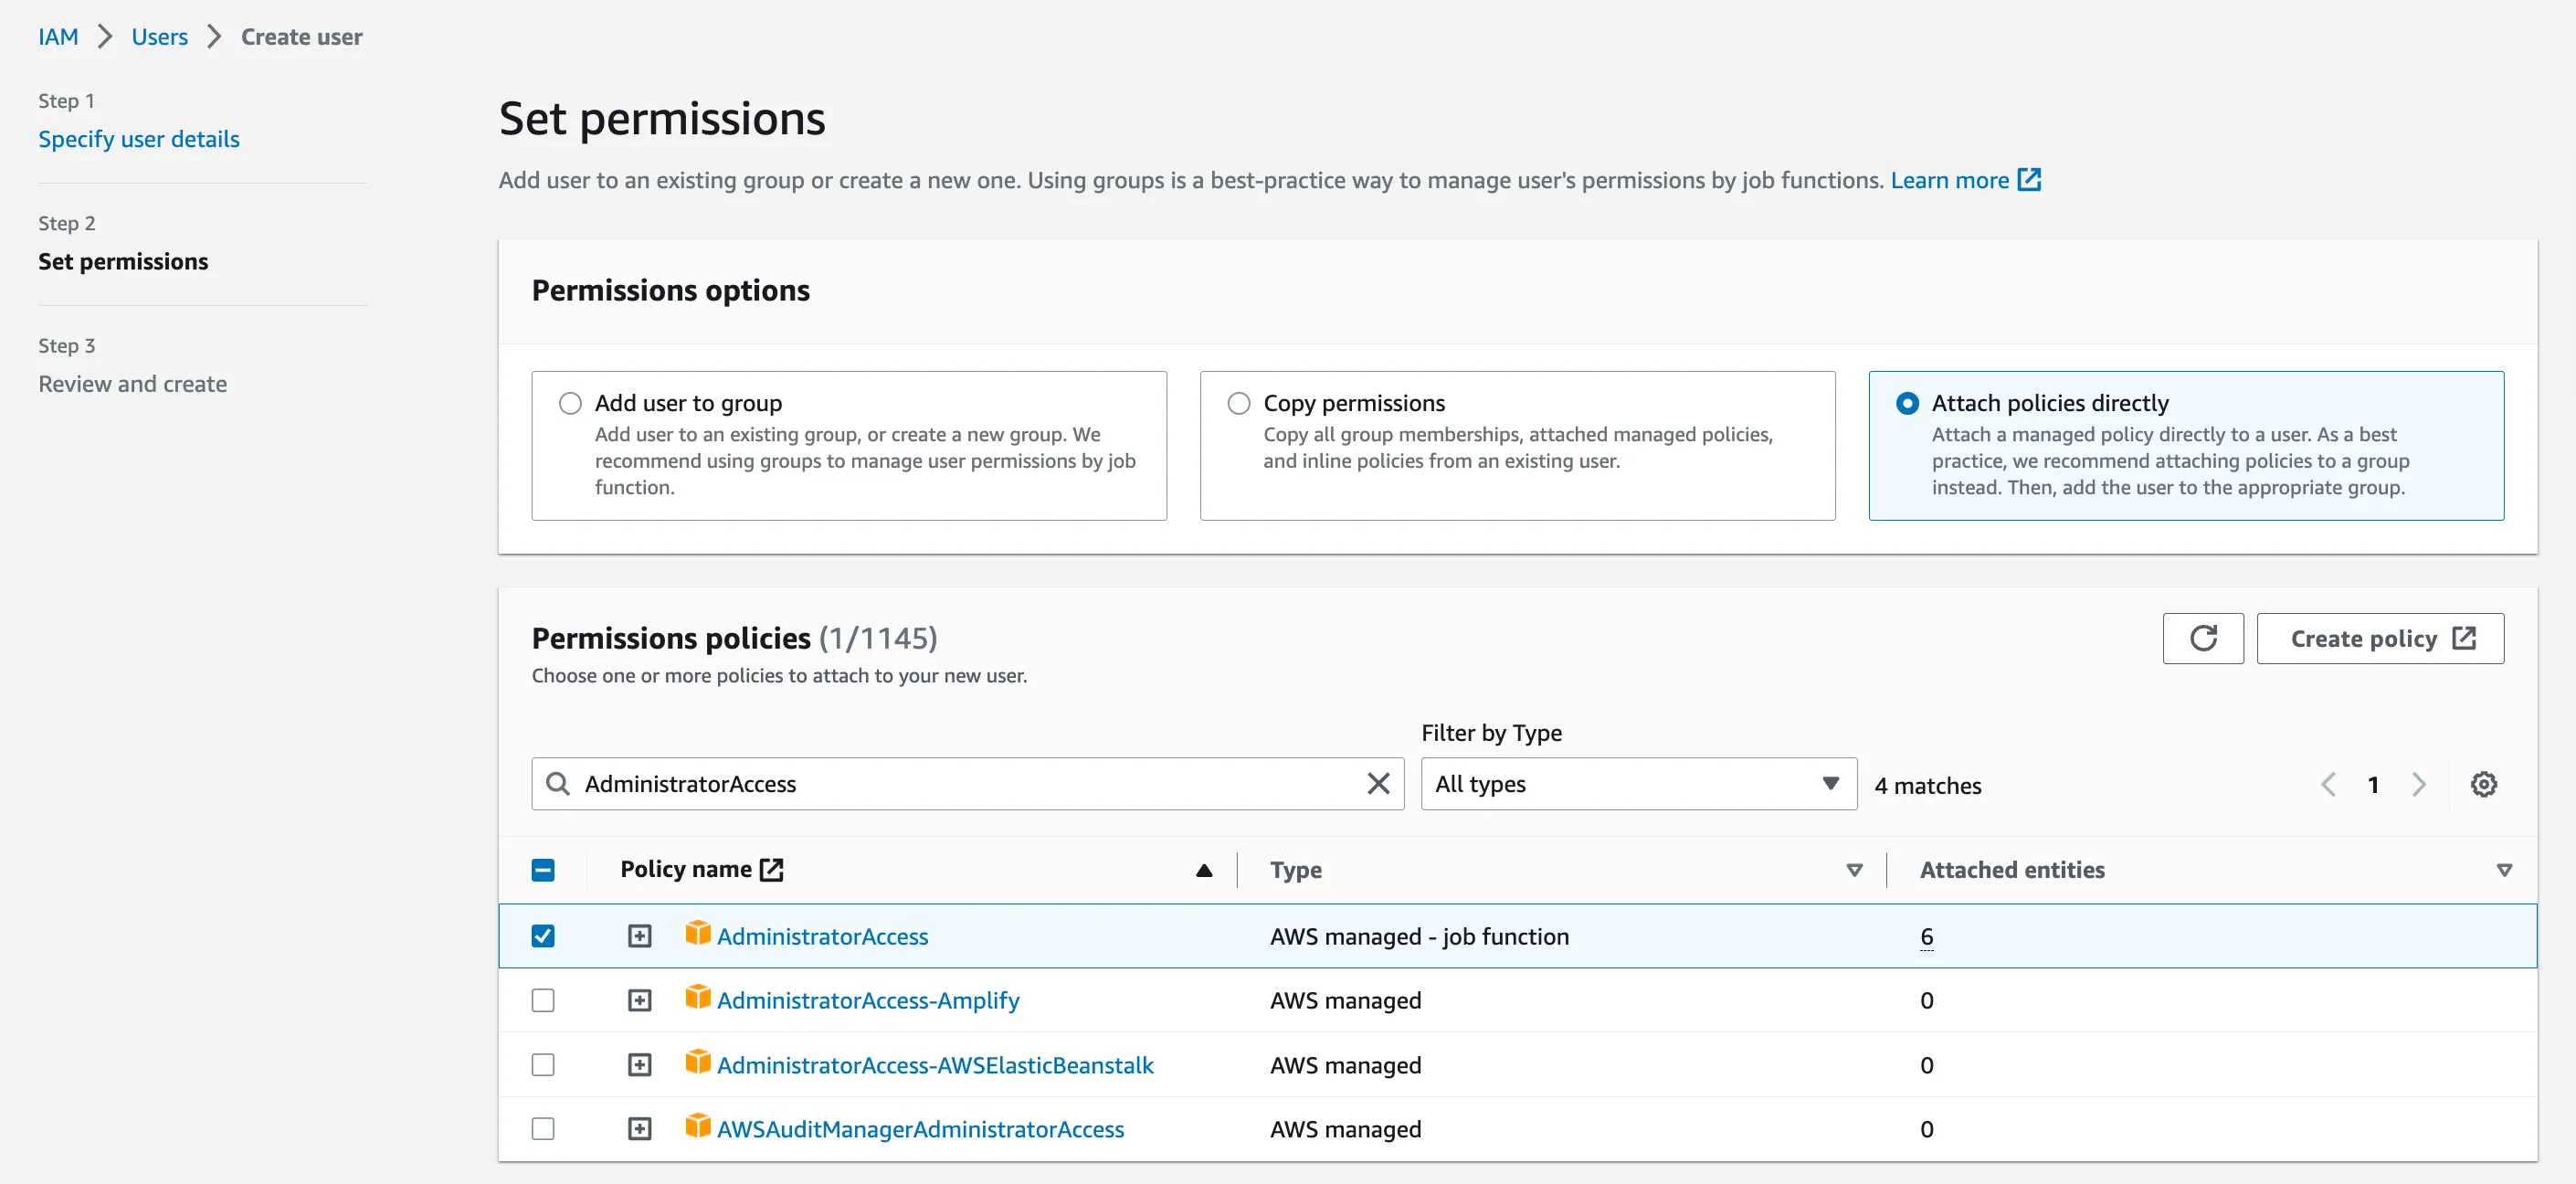Open the Learn more link
Viewport: 2576px width, 1184px height.
pos(1949,180)
